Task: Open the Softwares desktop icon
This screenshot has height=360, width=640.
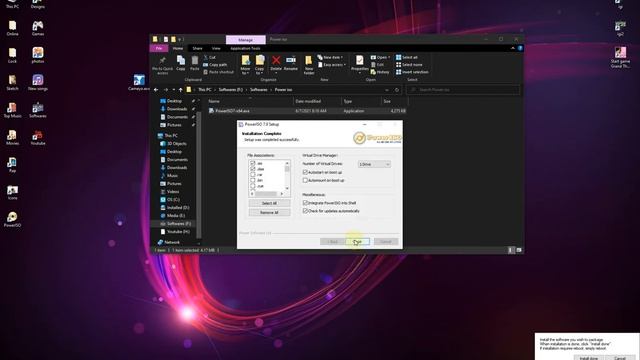Action: 38,110
